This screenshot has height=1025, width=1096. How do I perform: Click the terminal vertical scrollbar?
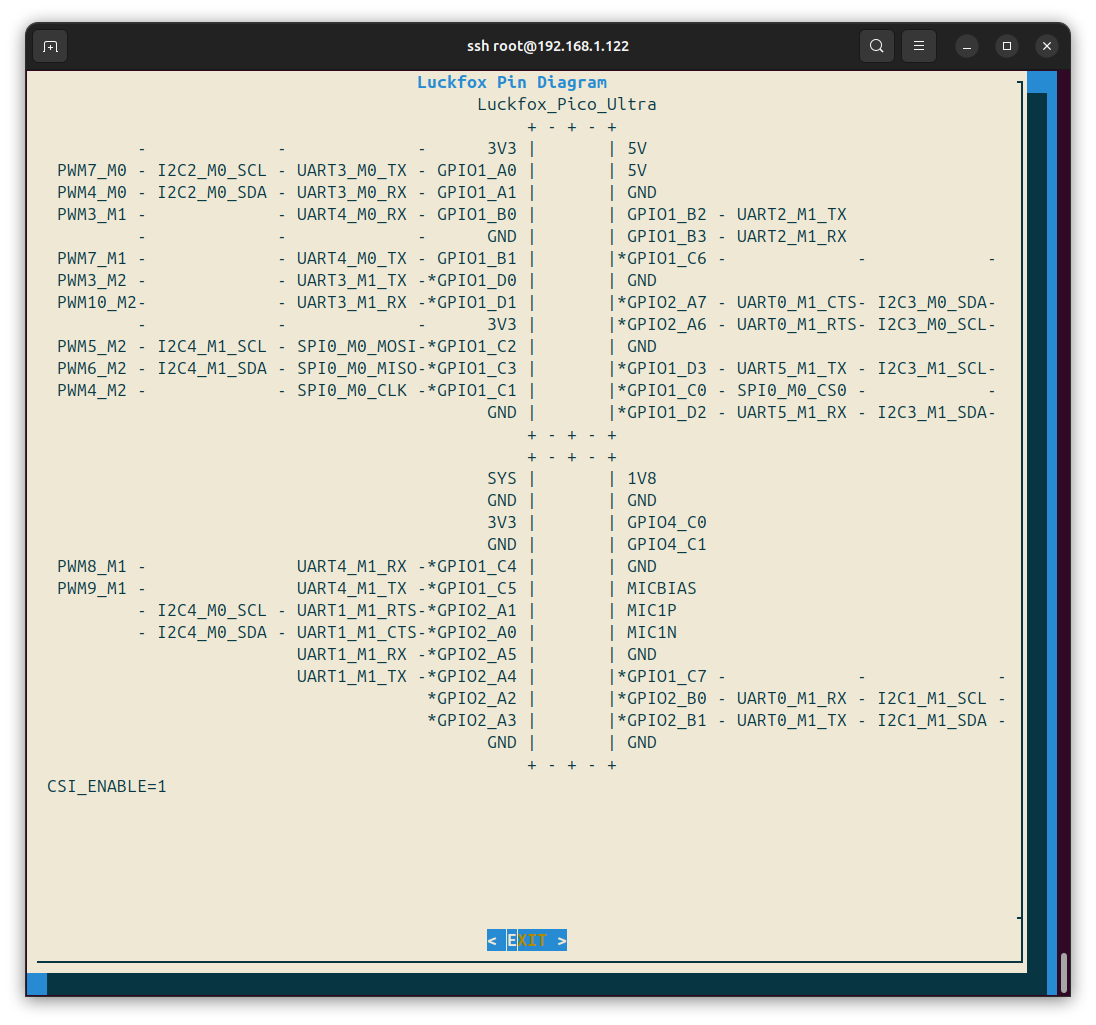pyautogui.click(x=1064, y=973)
